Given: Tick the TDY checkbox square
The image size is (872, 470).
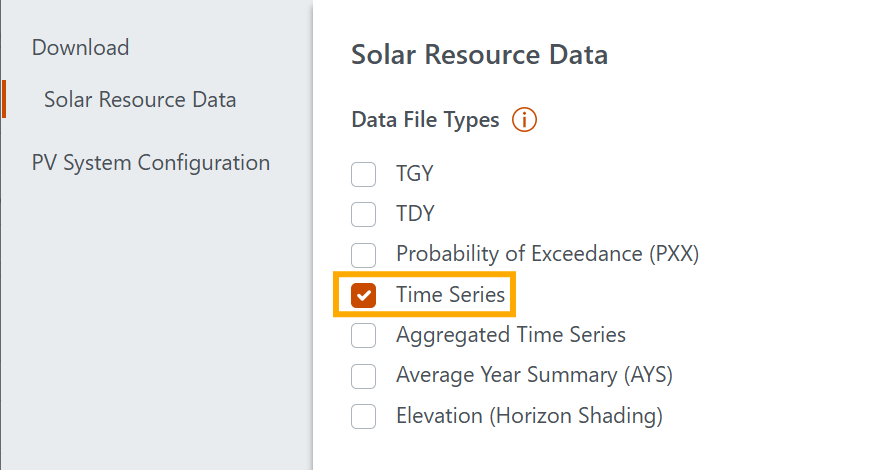Looking at the screenshot, I should [364, 214].
